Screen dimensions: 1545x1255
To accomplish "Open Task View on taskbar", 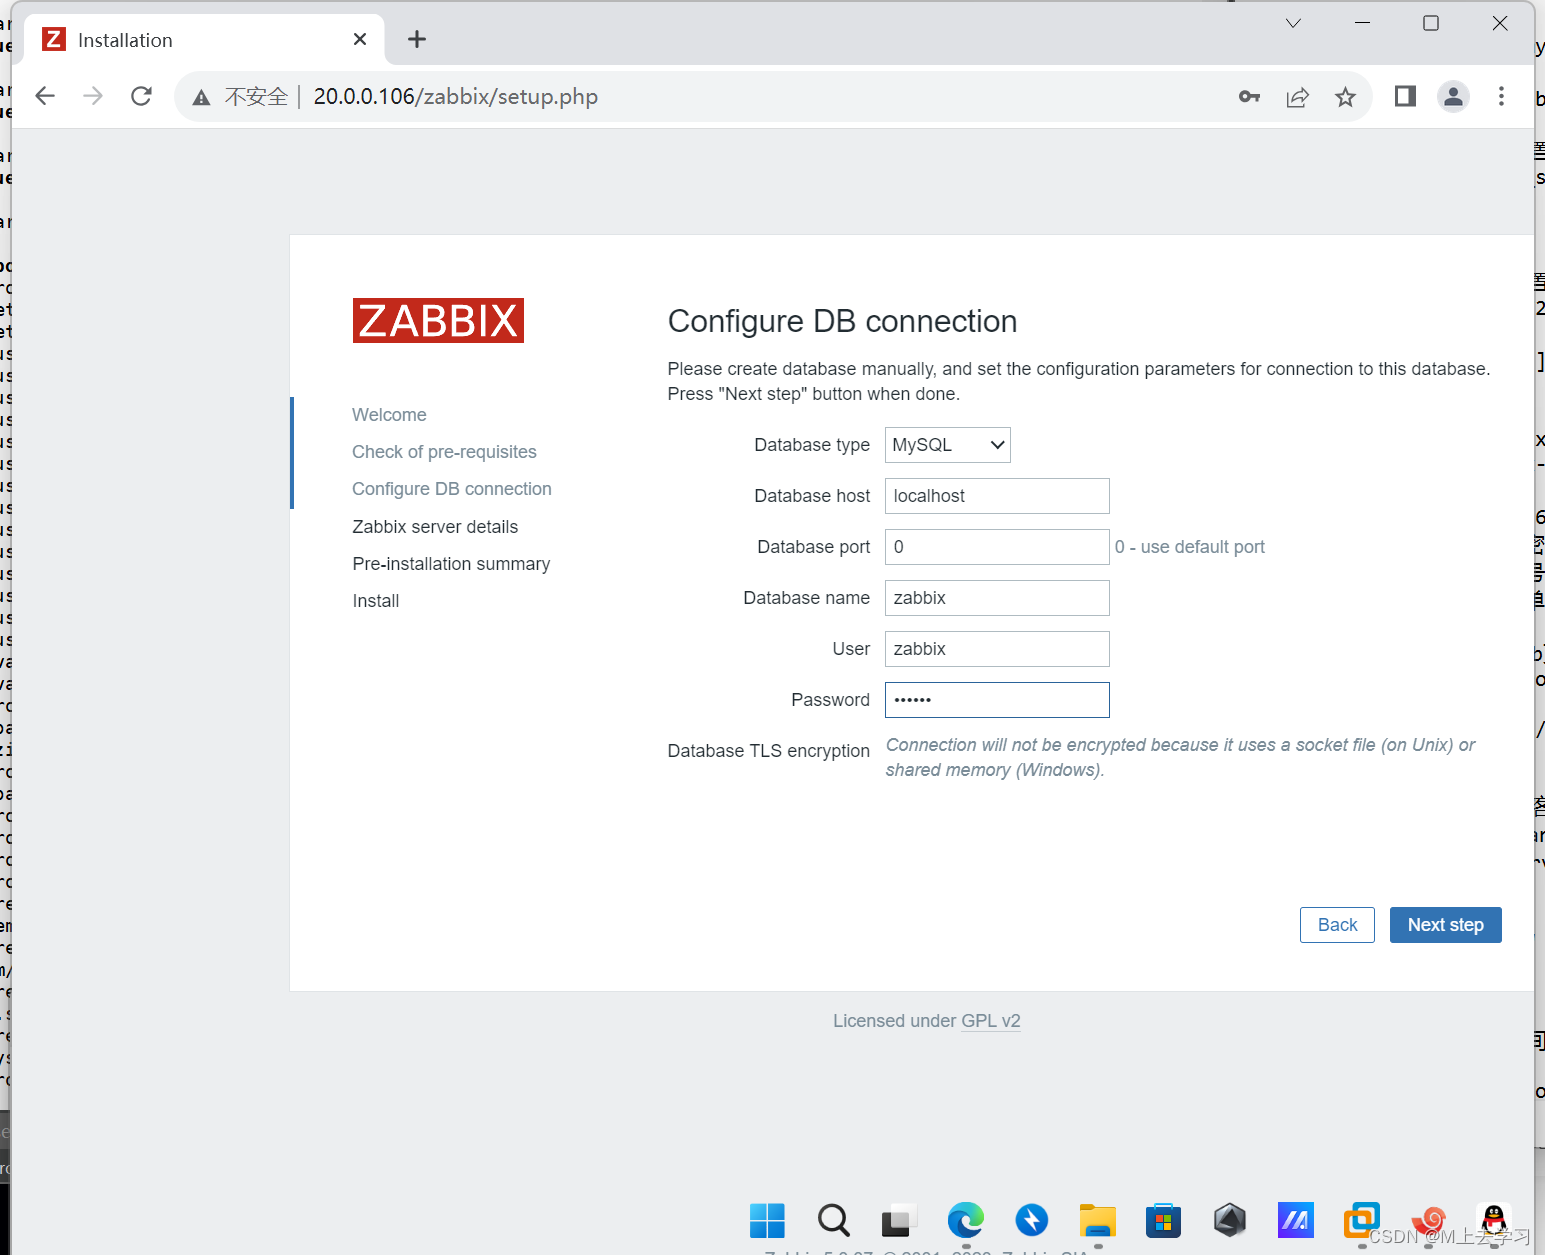I will point(899,1220).
